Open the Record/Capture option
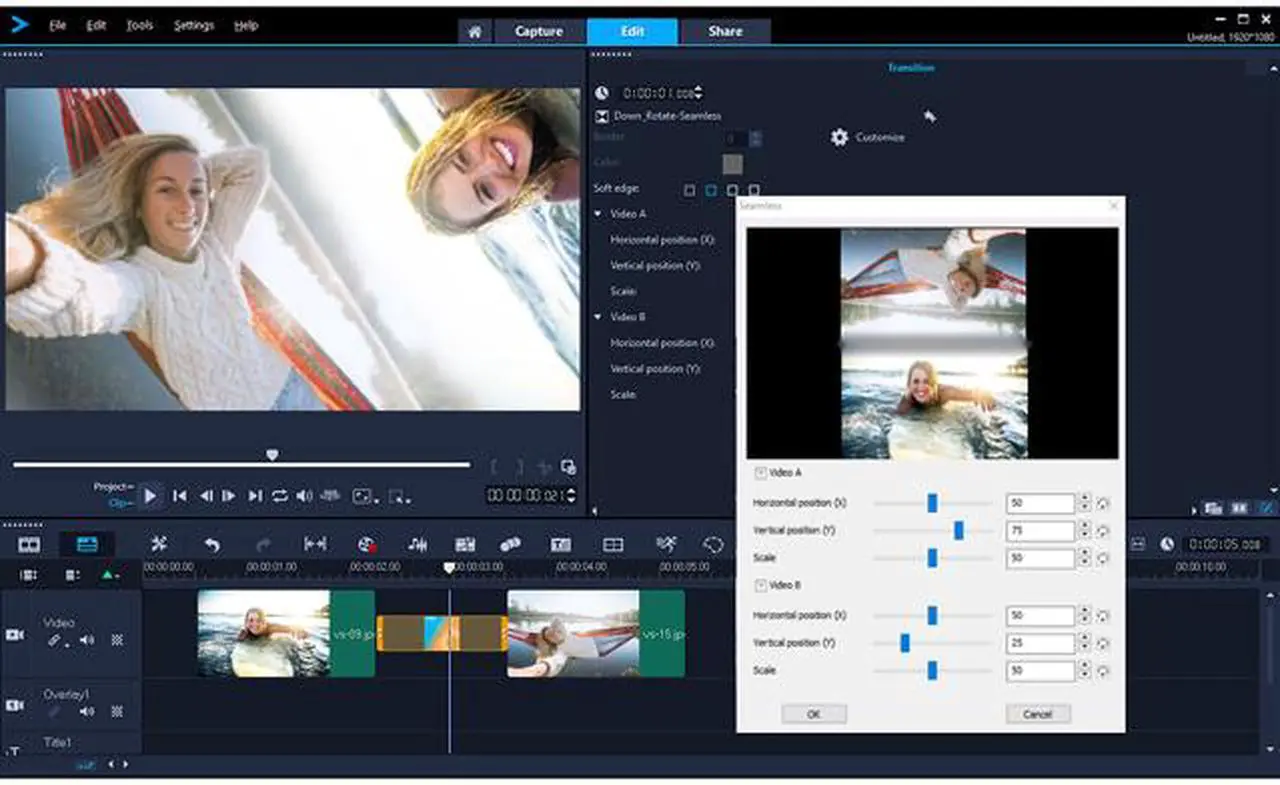This screenshot has width=1280, height=785. (367, 544)
